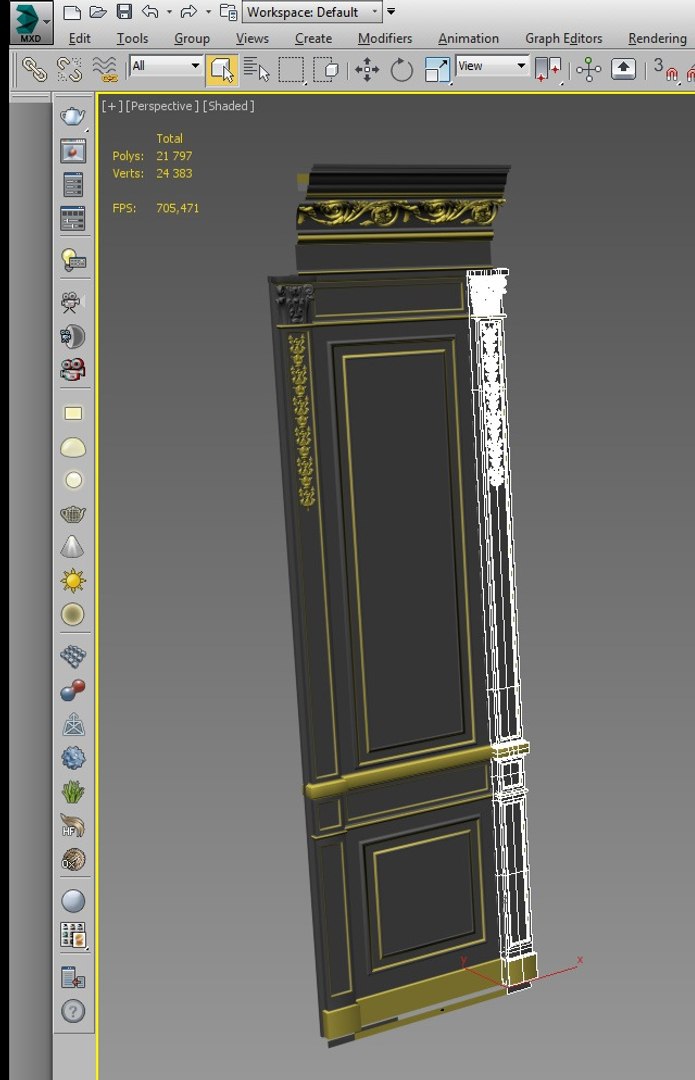The width and height of the screenshot is (695, 1080).
Task: Redo the last undone action
Action: [x=188, y=12]
